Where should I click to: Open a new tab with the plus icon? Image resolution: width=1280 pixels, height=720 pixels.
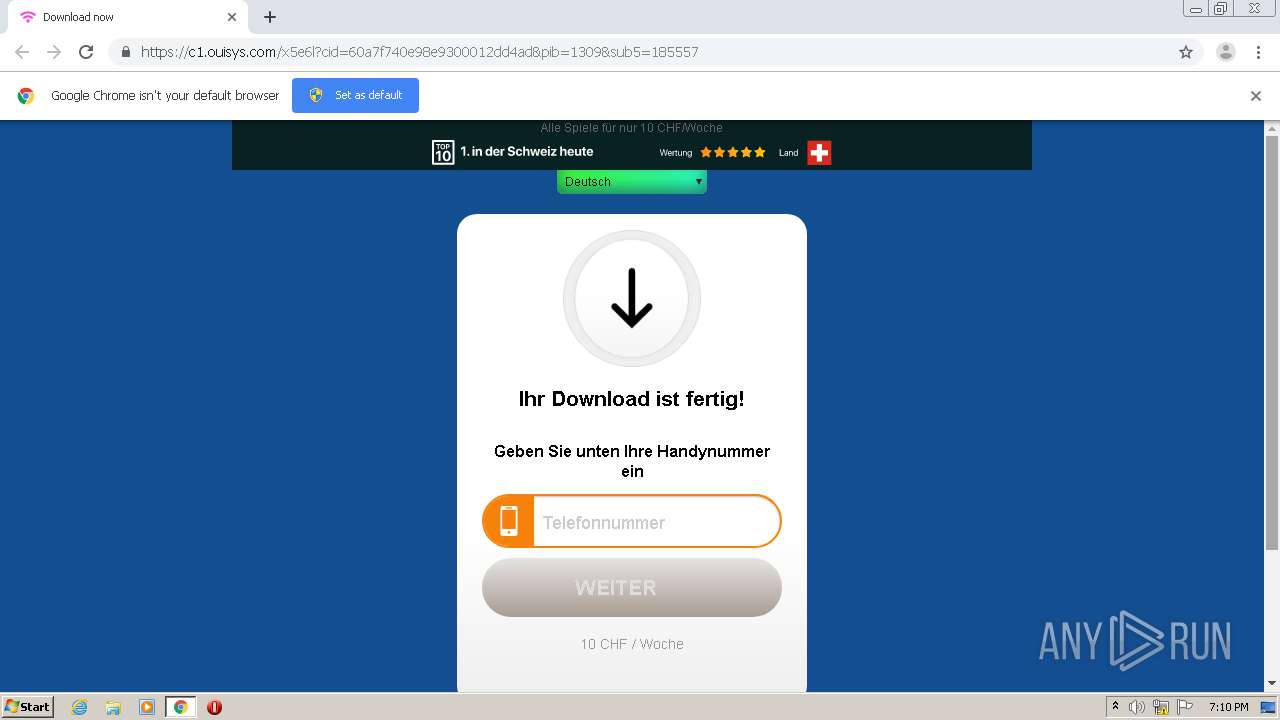270,17
